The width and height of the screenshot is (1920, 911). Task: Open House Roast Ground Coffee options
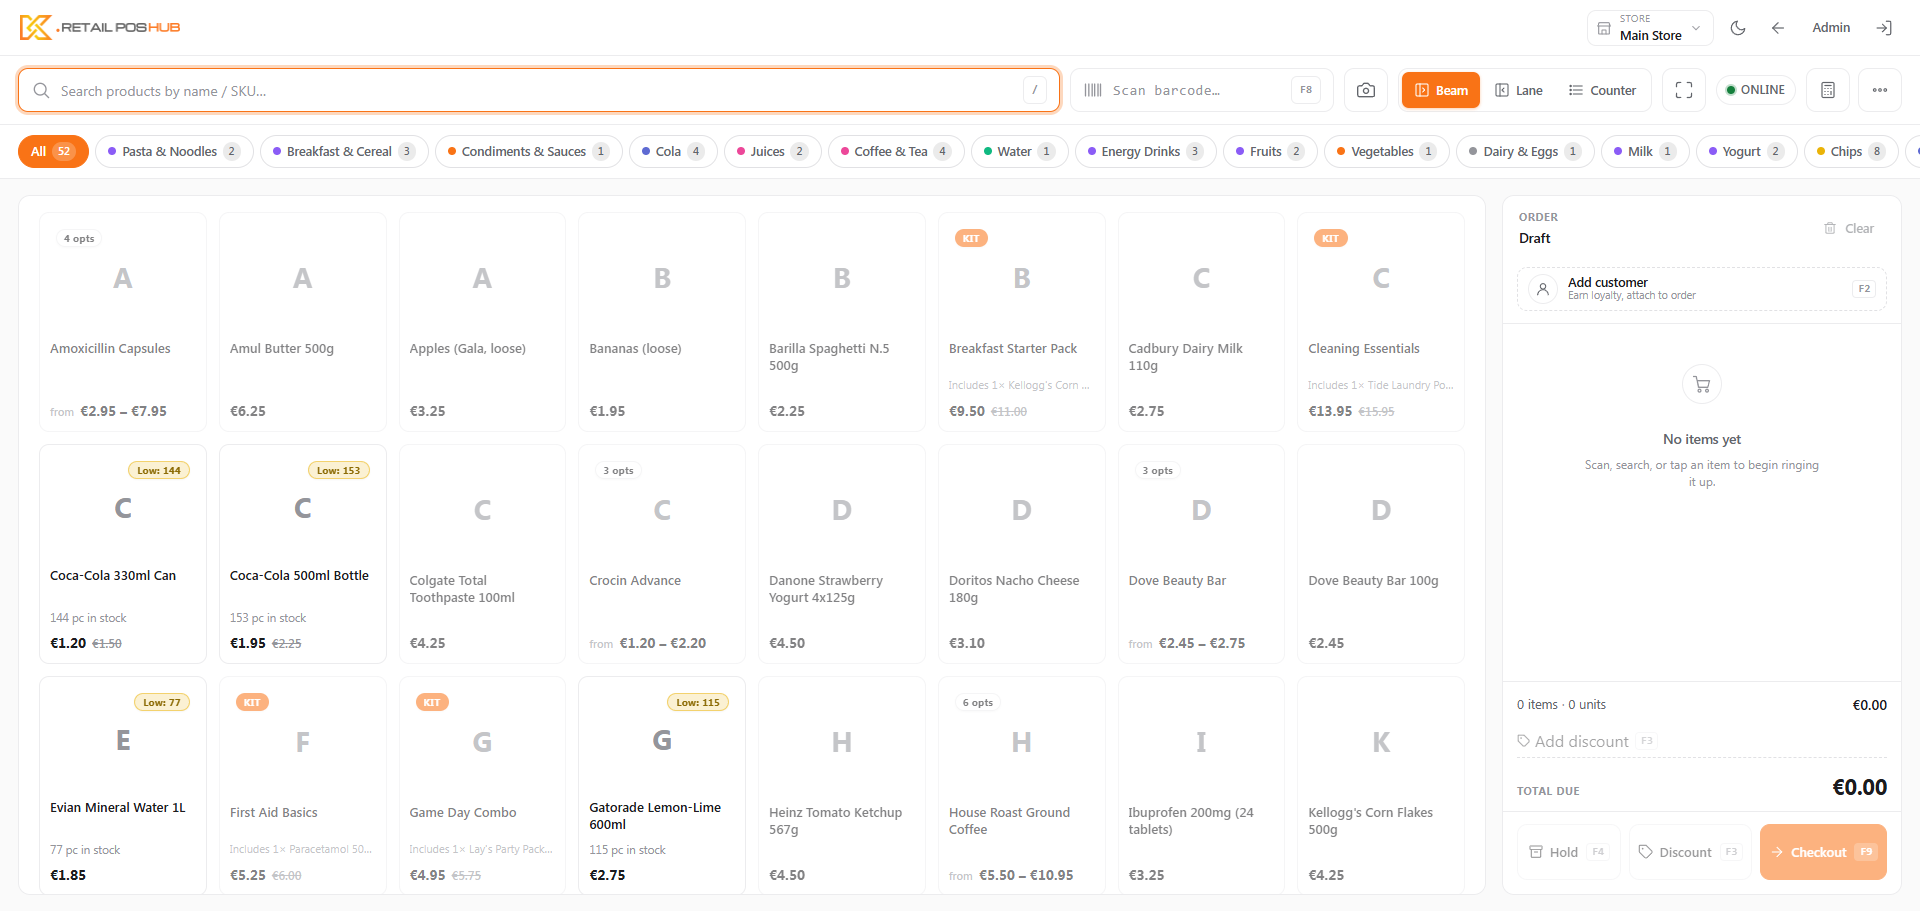(x=1022, y=785)
